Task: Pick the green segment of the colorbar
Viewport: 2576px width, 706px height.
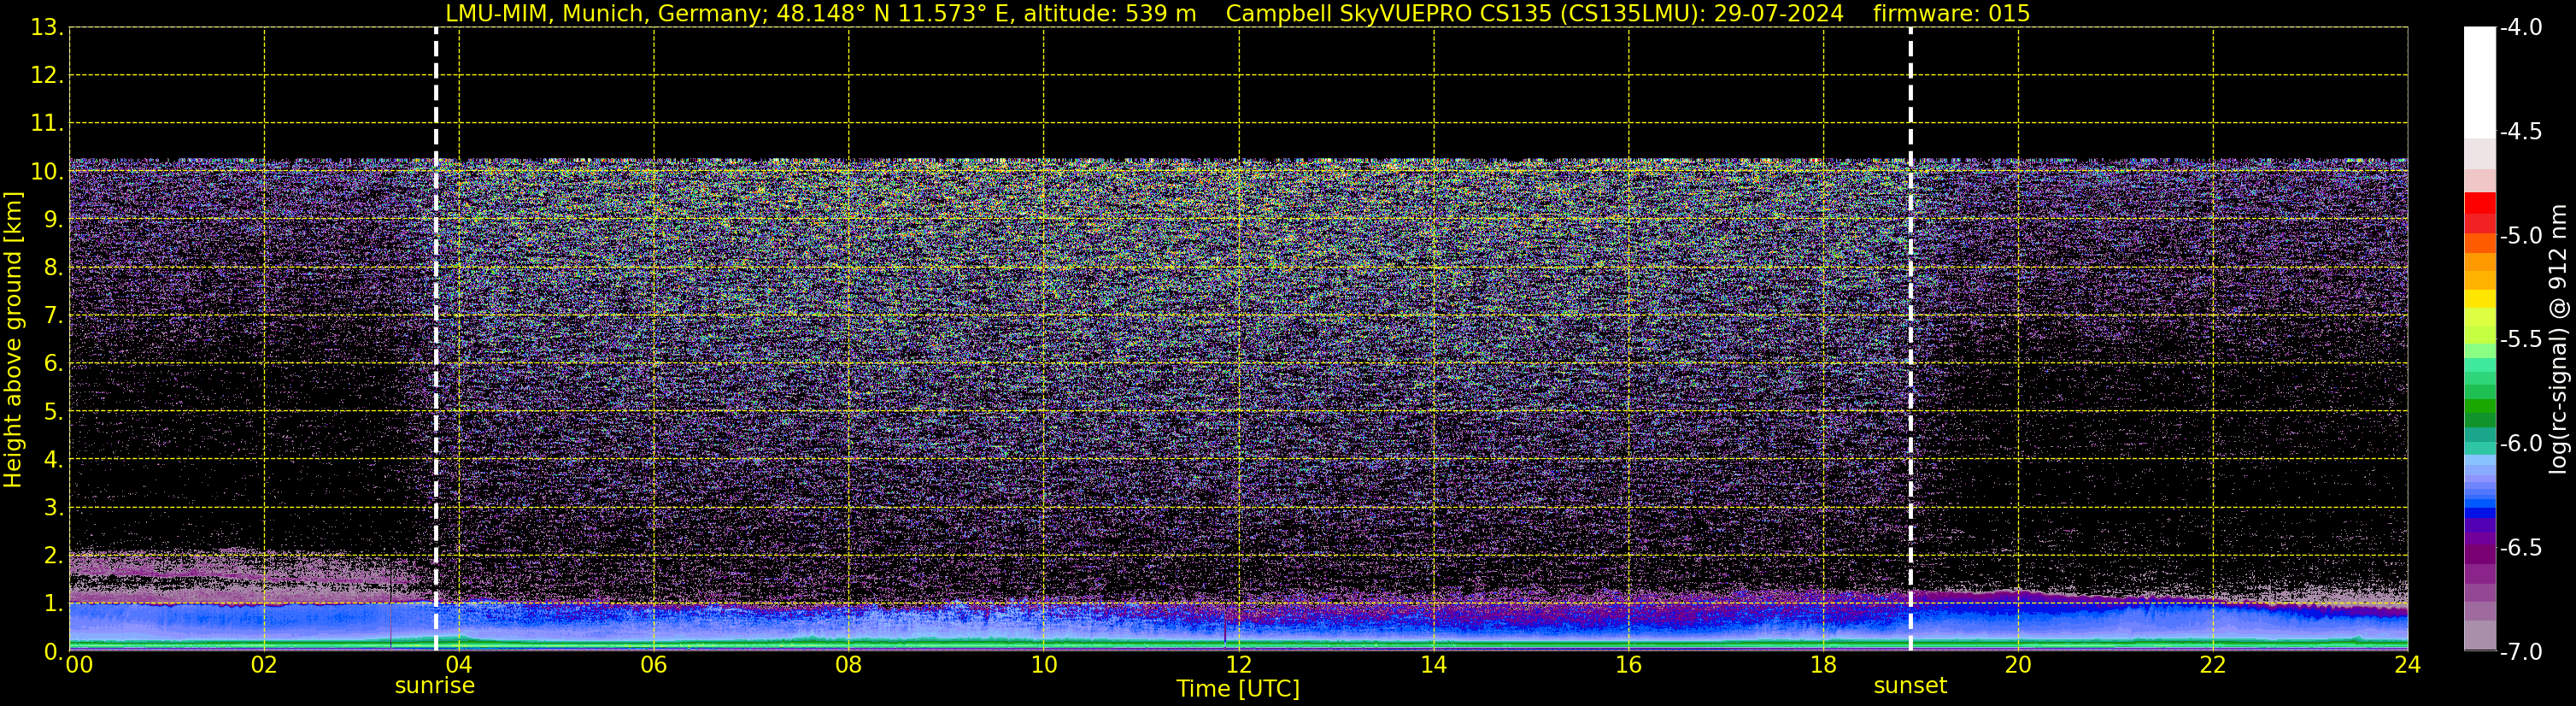Action: [x=2480, y=408]
